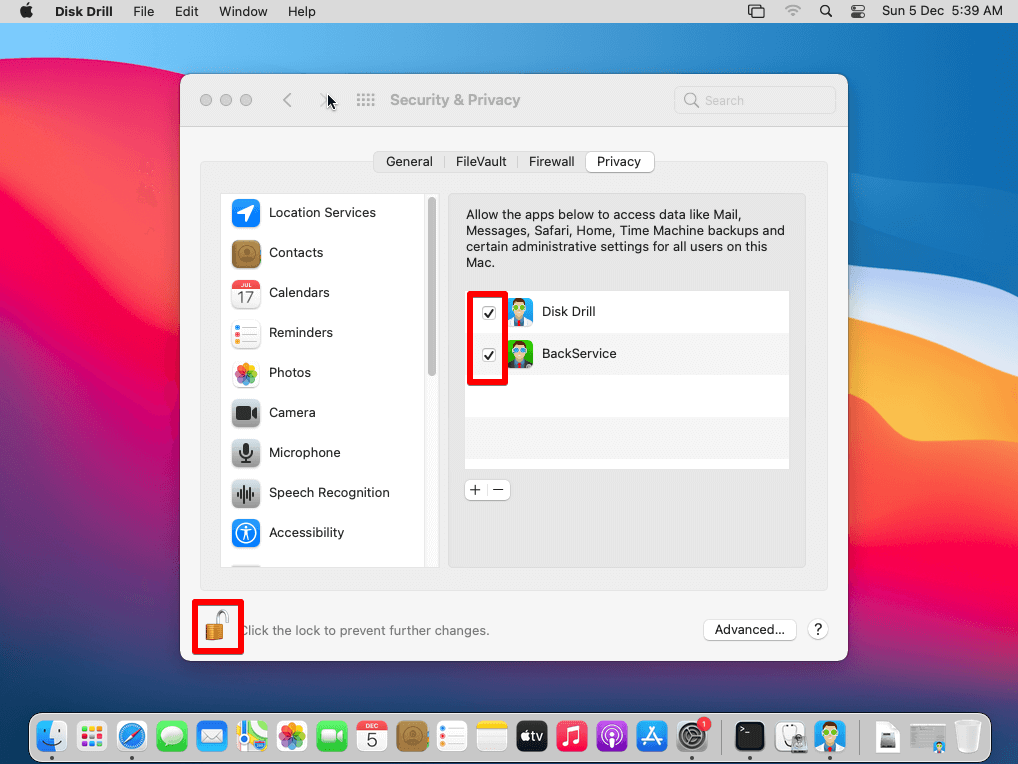Image resolution: width=1018 pixels, height=764 pixels.
Task: Open the Apple menu
Action: click(26, 11)
